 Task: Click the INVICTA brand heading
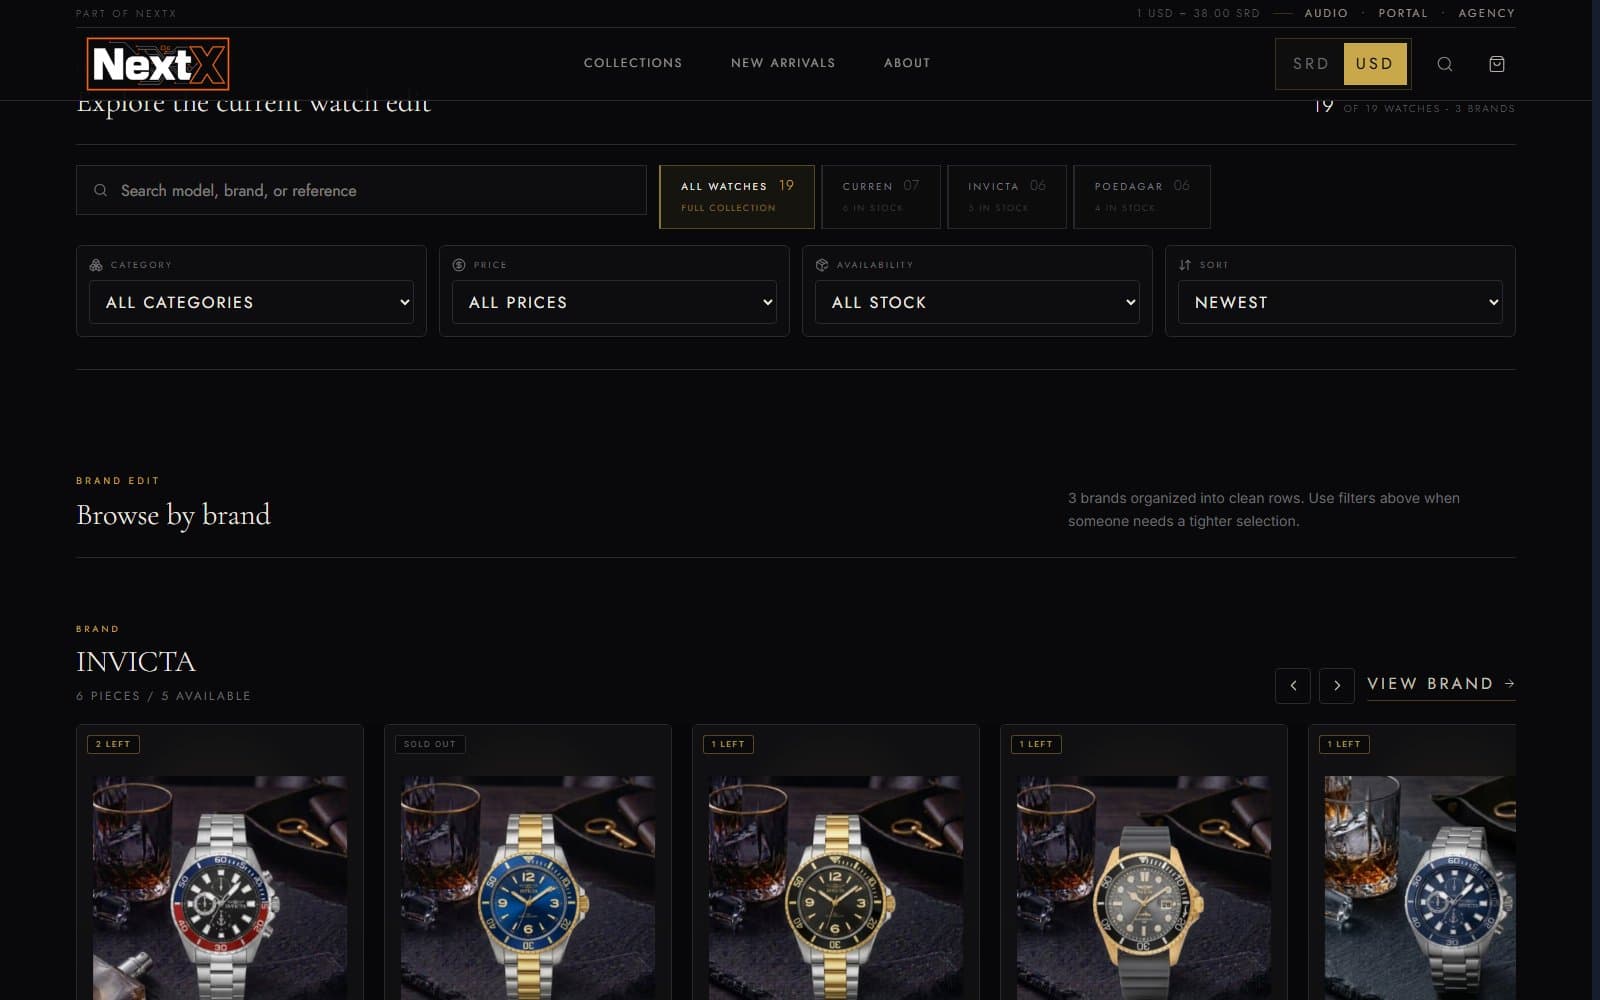(x=136, y=662)
